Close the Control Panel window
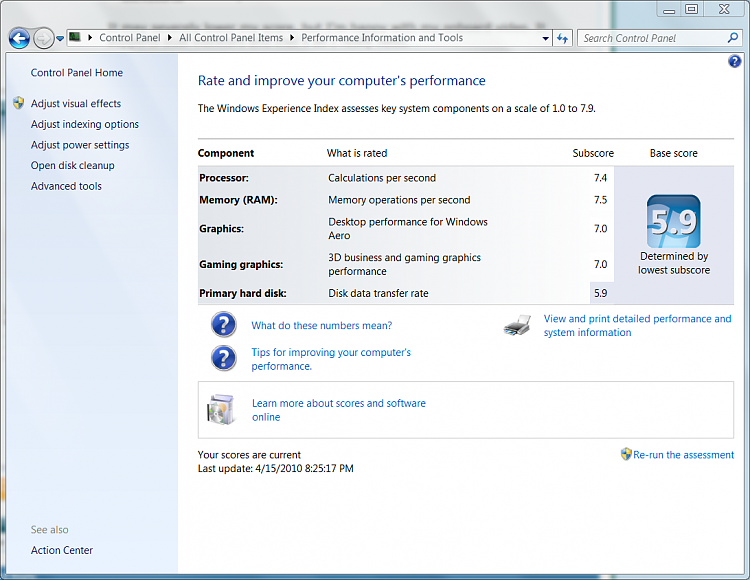 click(724, 9)
